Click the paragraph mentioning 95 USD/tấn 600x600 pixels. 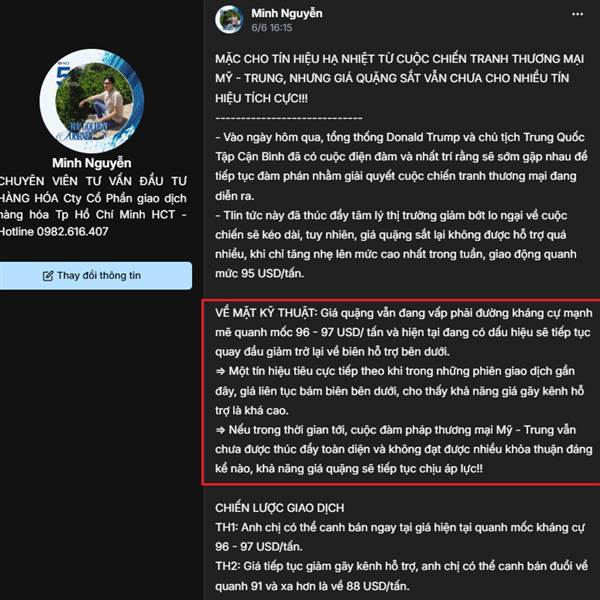pos(396,245)
